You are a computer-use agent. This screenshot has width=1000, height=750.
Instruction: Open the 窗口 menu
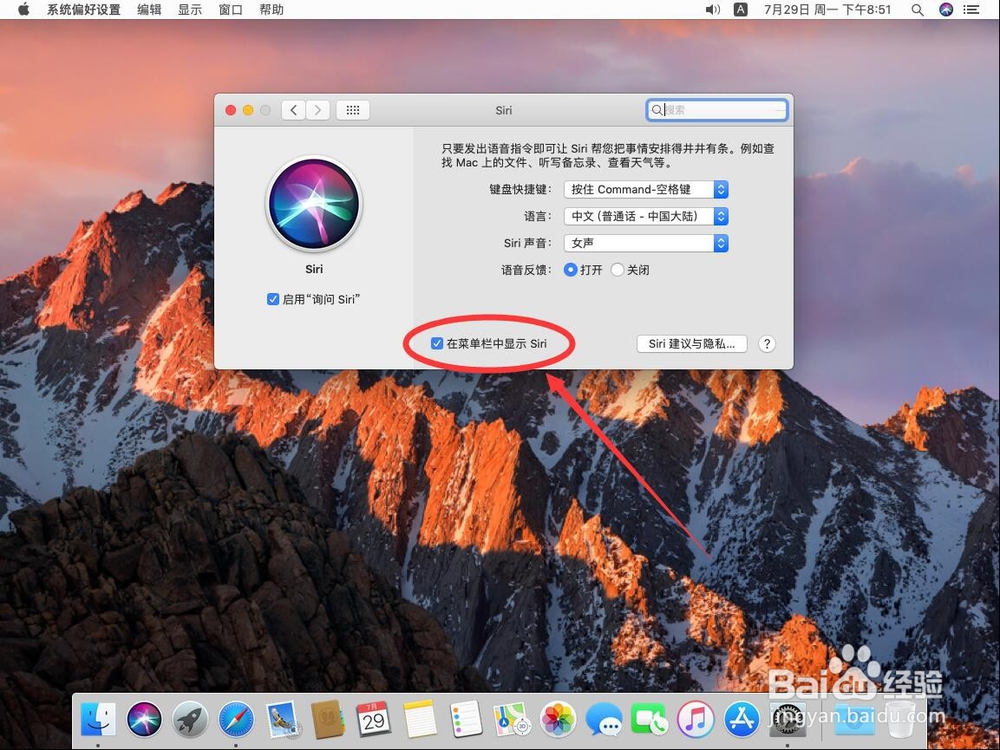[x=231, y=10]
